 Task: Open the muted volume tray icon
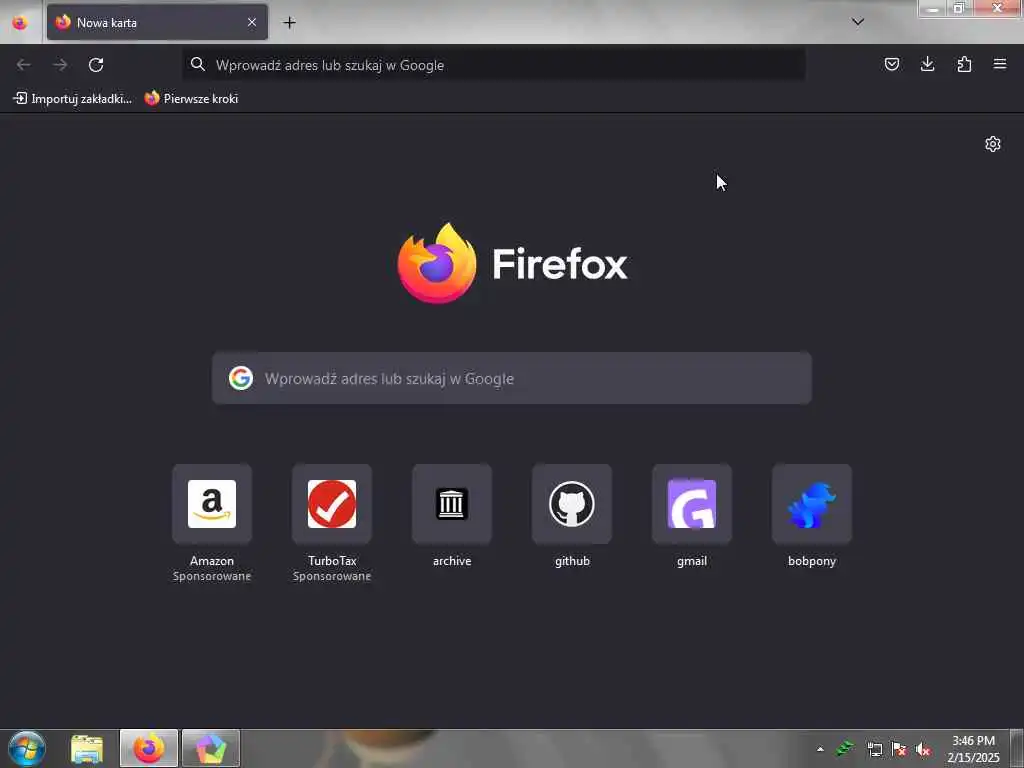923,749
